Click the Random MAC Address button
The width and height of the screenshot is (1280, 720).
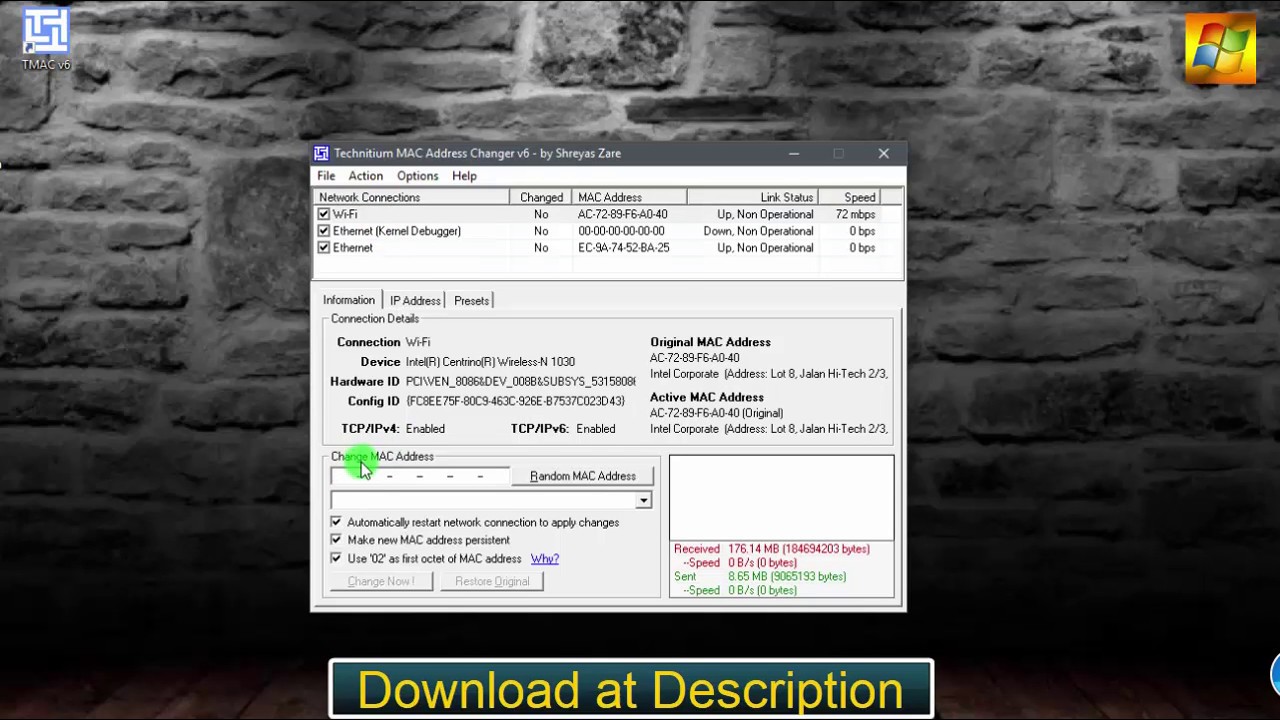[x=583, y=476]
